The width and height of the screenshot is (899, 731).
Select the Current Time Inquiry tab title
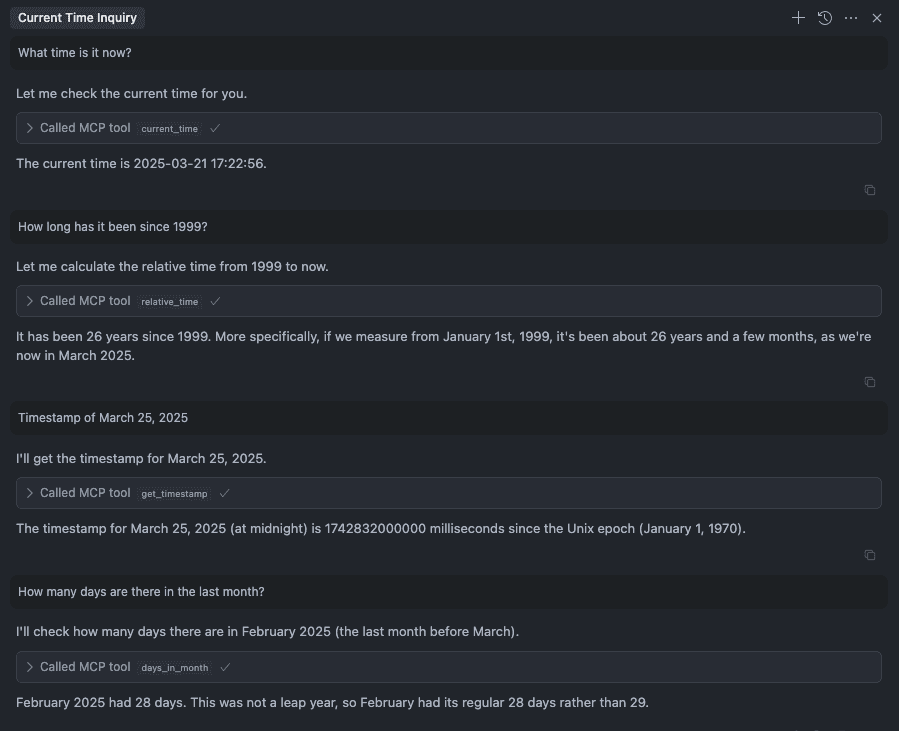[x=77, y=18]
